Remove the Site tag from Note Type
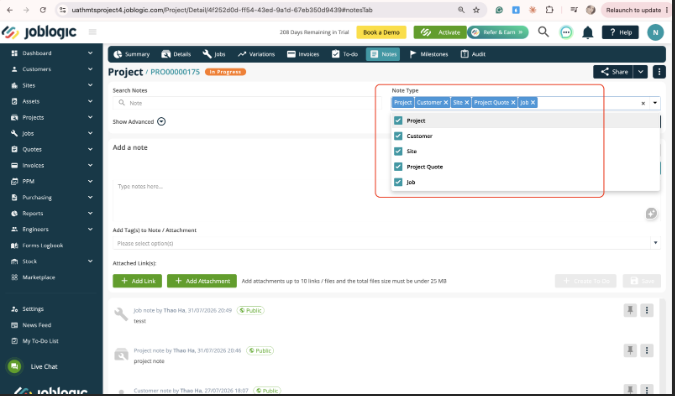675x396 pixels. pos(467,102)
